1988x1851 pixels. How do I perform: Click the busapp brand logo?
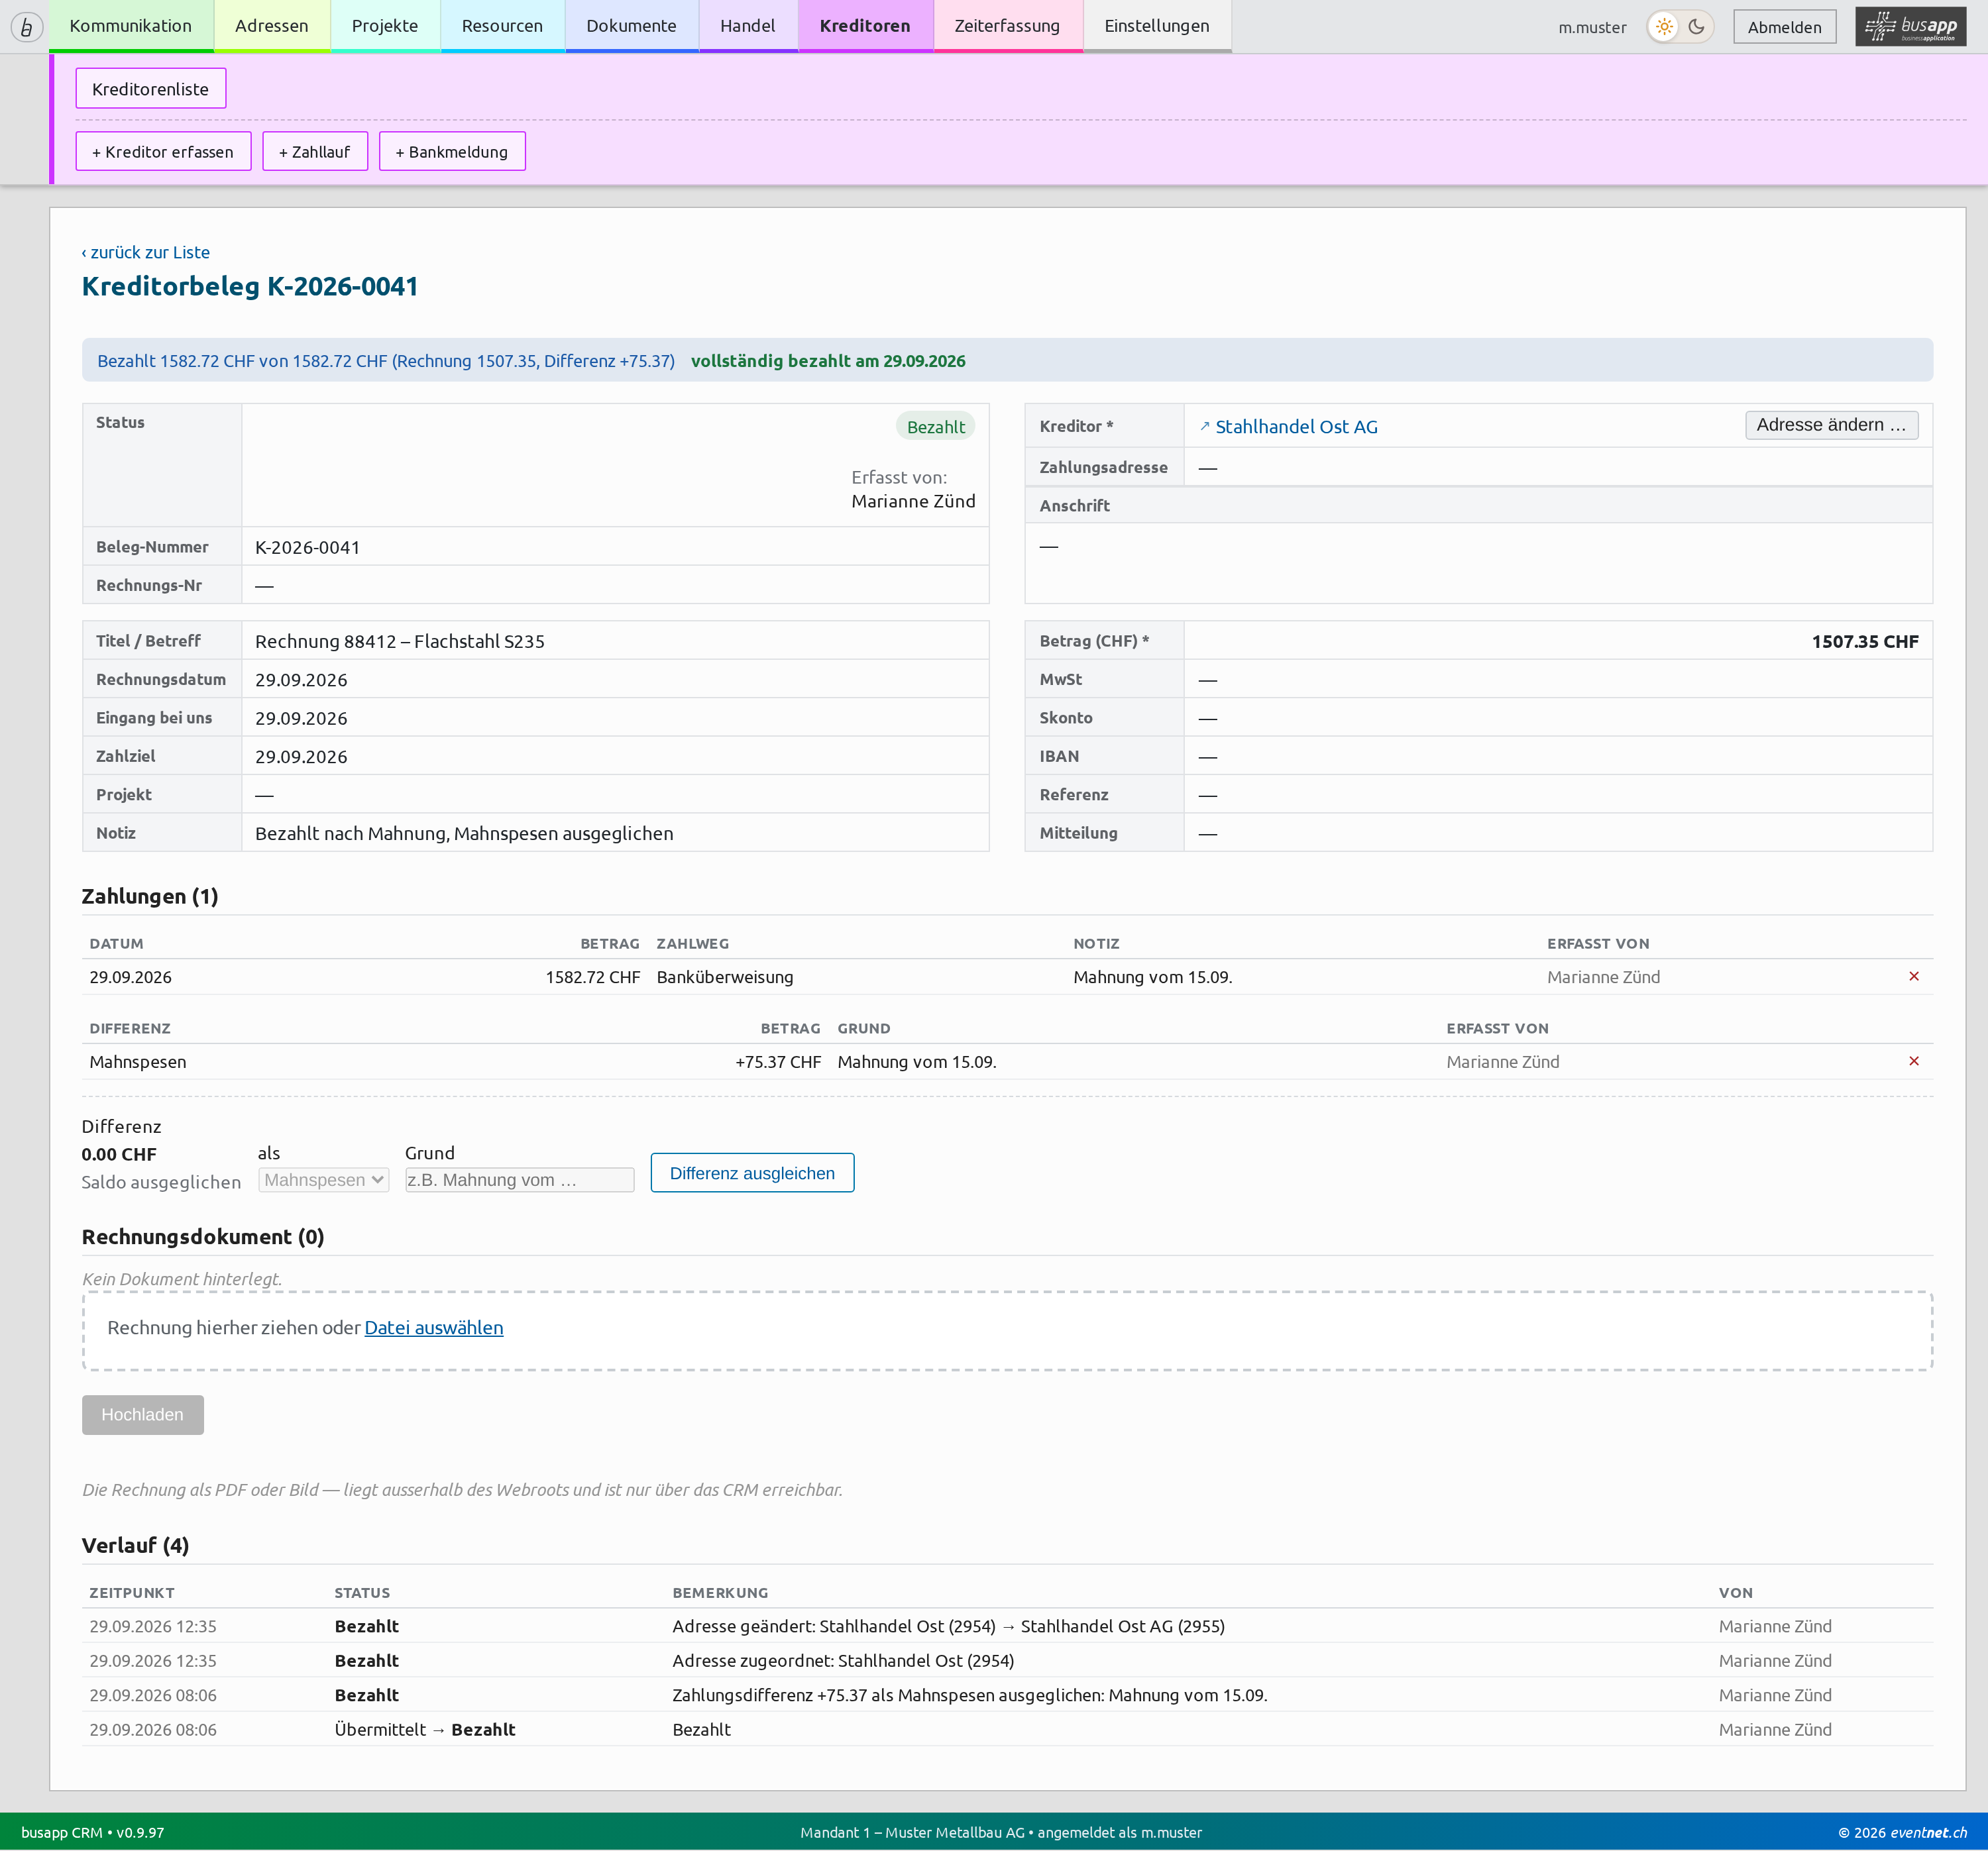(1910, 27)
